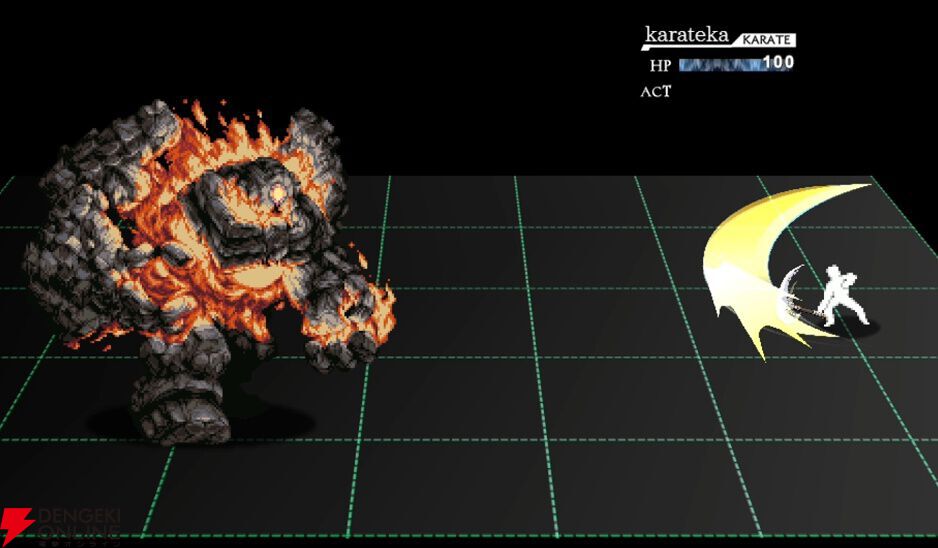Click the HP label
This screenshot has width=938, height=548.
pyautogui.click(x=660, y=65)
